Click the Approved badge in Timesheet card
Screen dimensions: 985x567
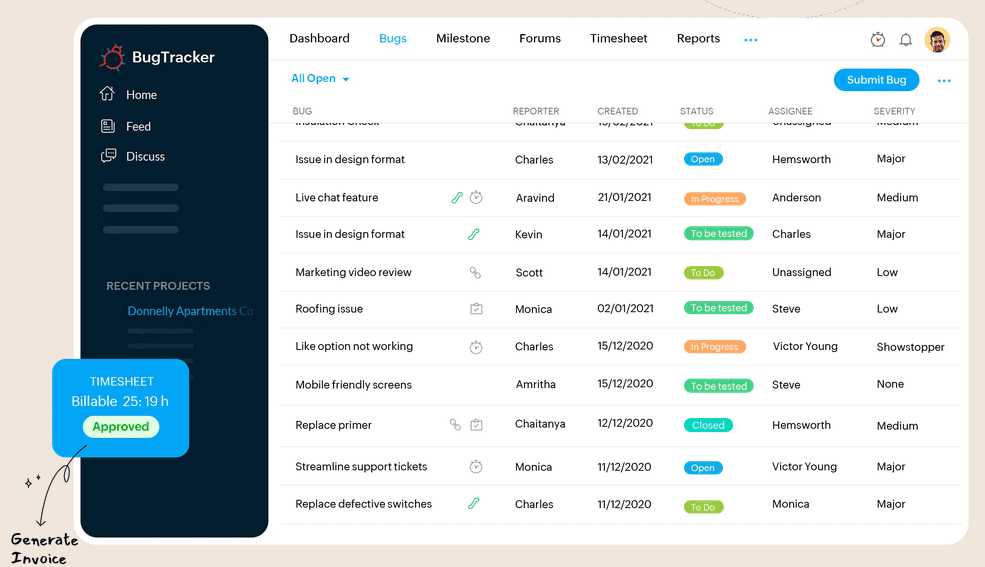[121, 426]
